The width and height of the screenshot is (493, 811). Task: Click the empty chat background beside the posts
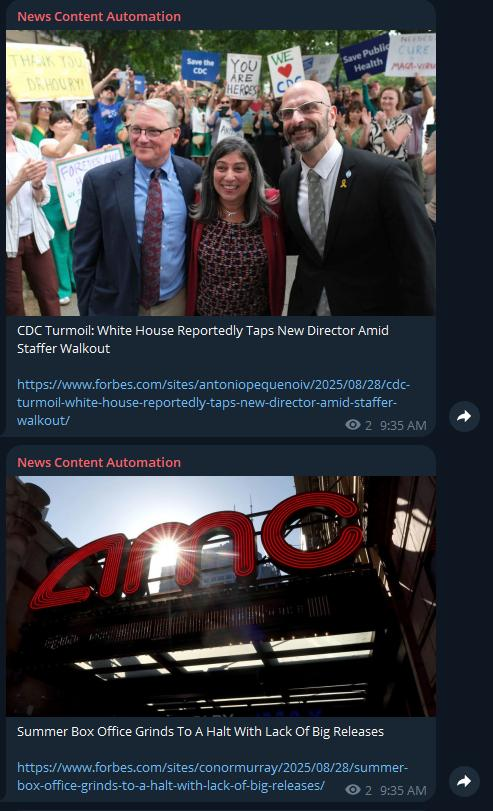pos(464,207)
